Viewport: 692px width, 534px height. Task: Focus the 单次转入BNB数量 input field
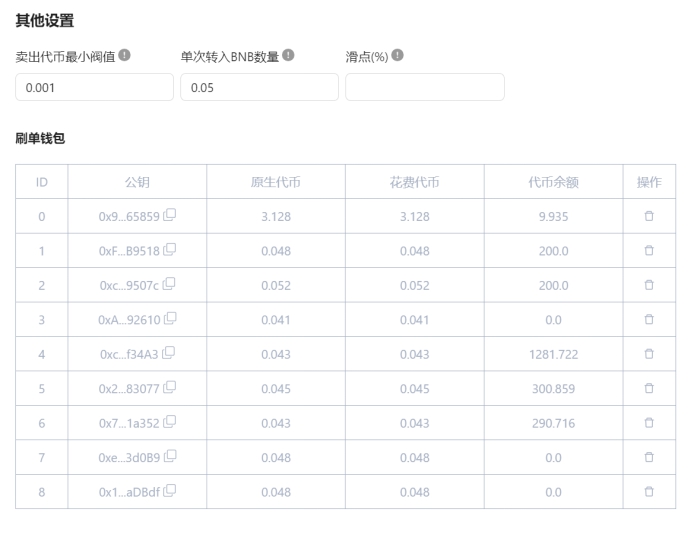pos(258,87)
